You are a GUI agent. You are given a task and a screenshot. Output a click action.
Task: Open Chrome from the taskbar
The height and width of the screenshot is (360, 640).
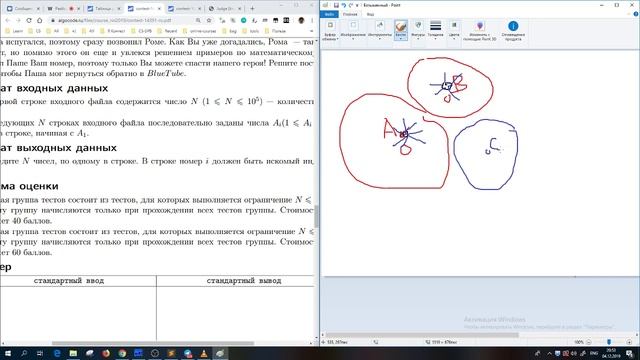[122, 353]
